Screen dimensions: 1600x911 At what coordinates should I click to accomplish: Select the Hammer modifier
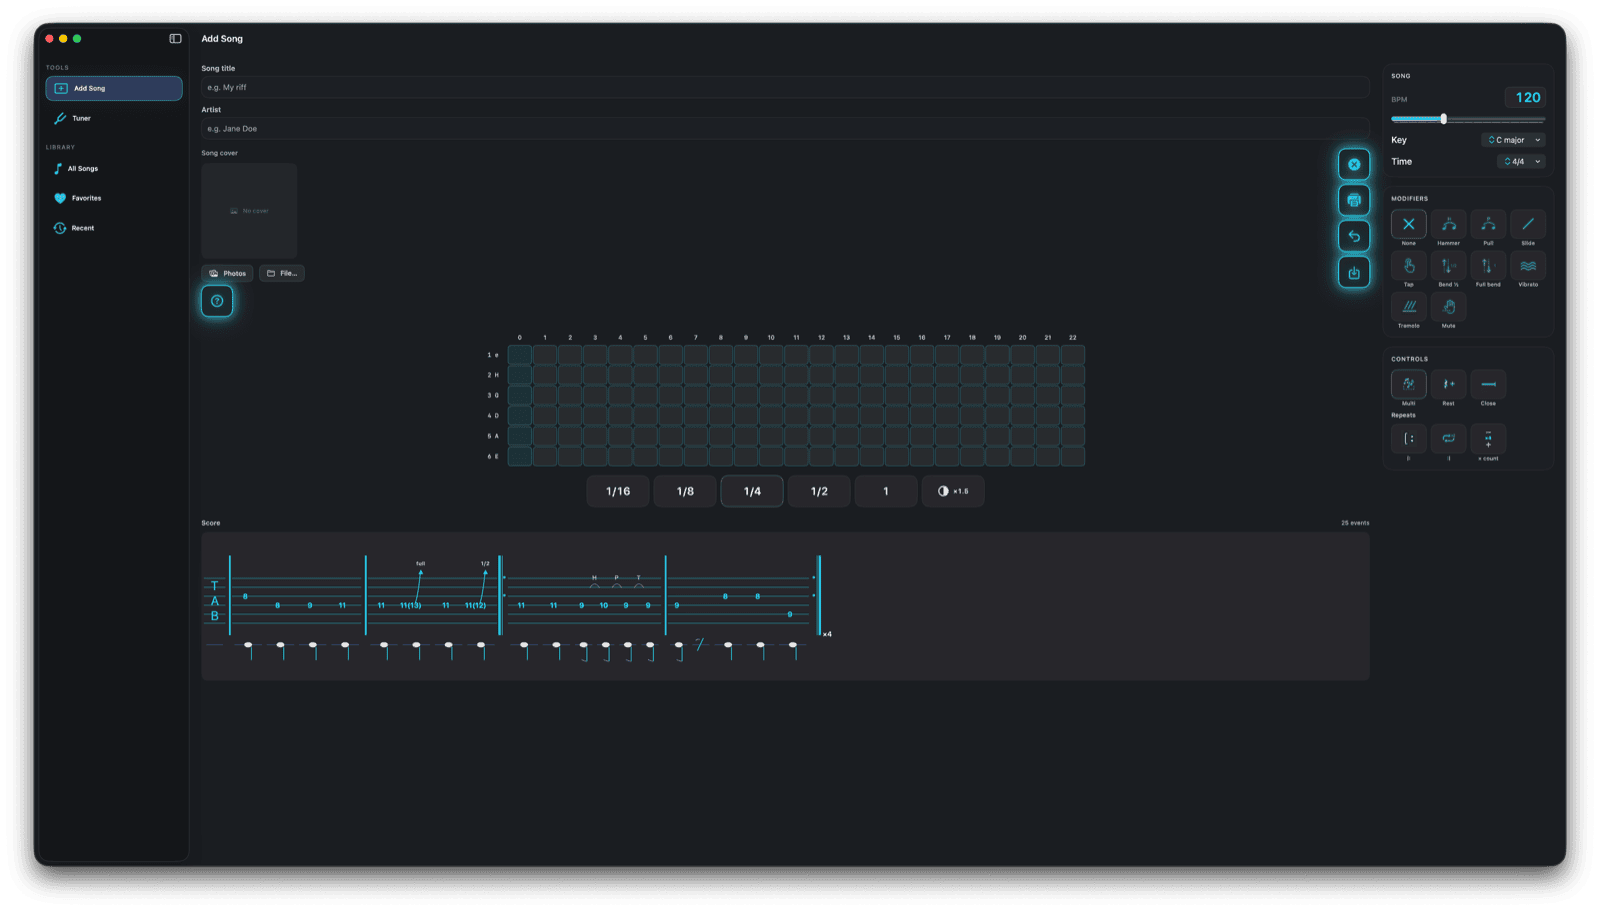(1448, 224)
